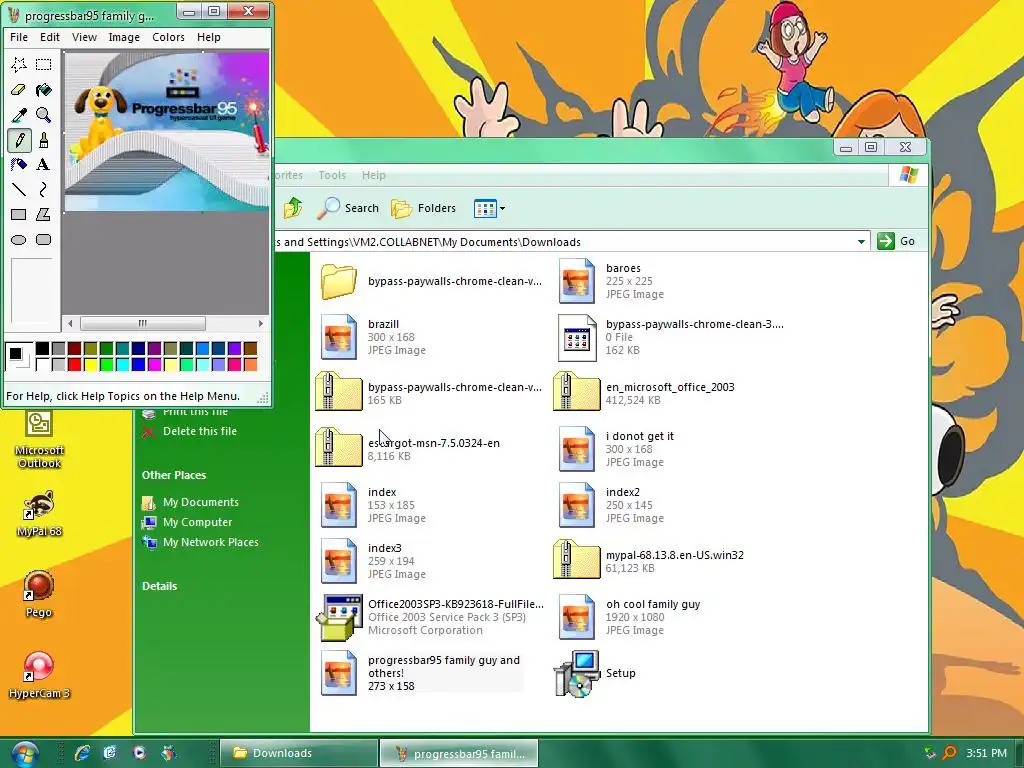Viewport: 1024px width, 768px height.
Task: Open the Tools menu in Explorer window
Action: tap(332, 175)
